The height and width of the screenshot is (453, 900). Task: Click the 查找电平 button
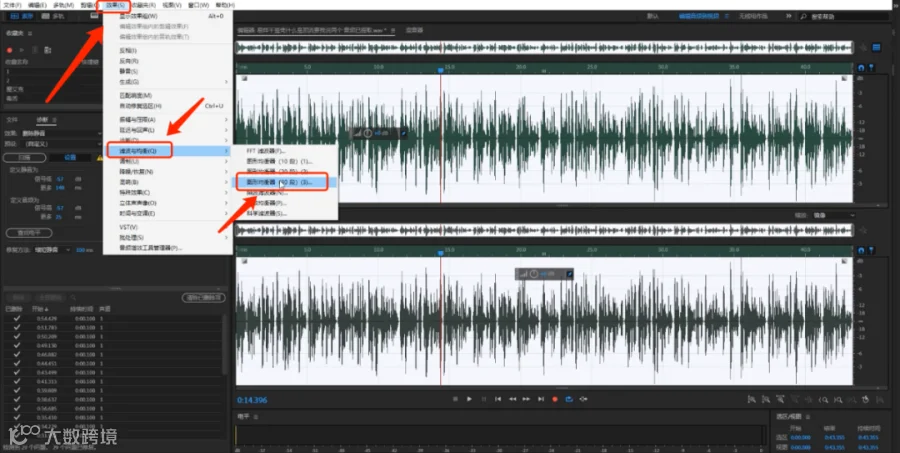[29, 233]
